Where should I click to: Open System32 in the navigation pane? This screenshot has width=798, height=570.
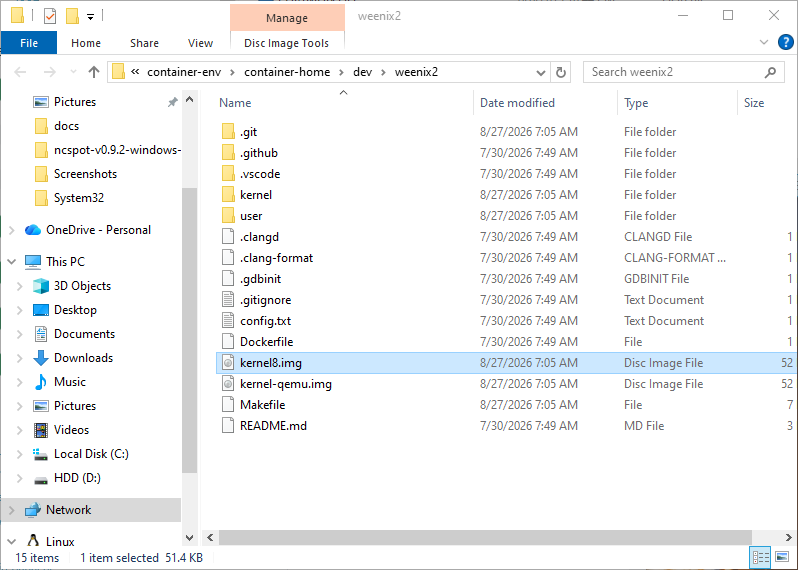pos(79,197)
